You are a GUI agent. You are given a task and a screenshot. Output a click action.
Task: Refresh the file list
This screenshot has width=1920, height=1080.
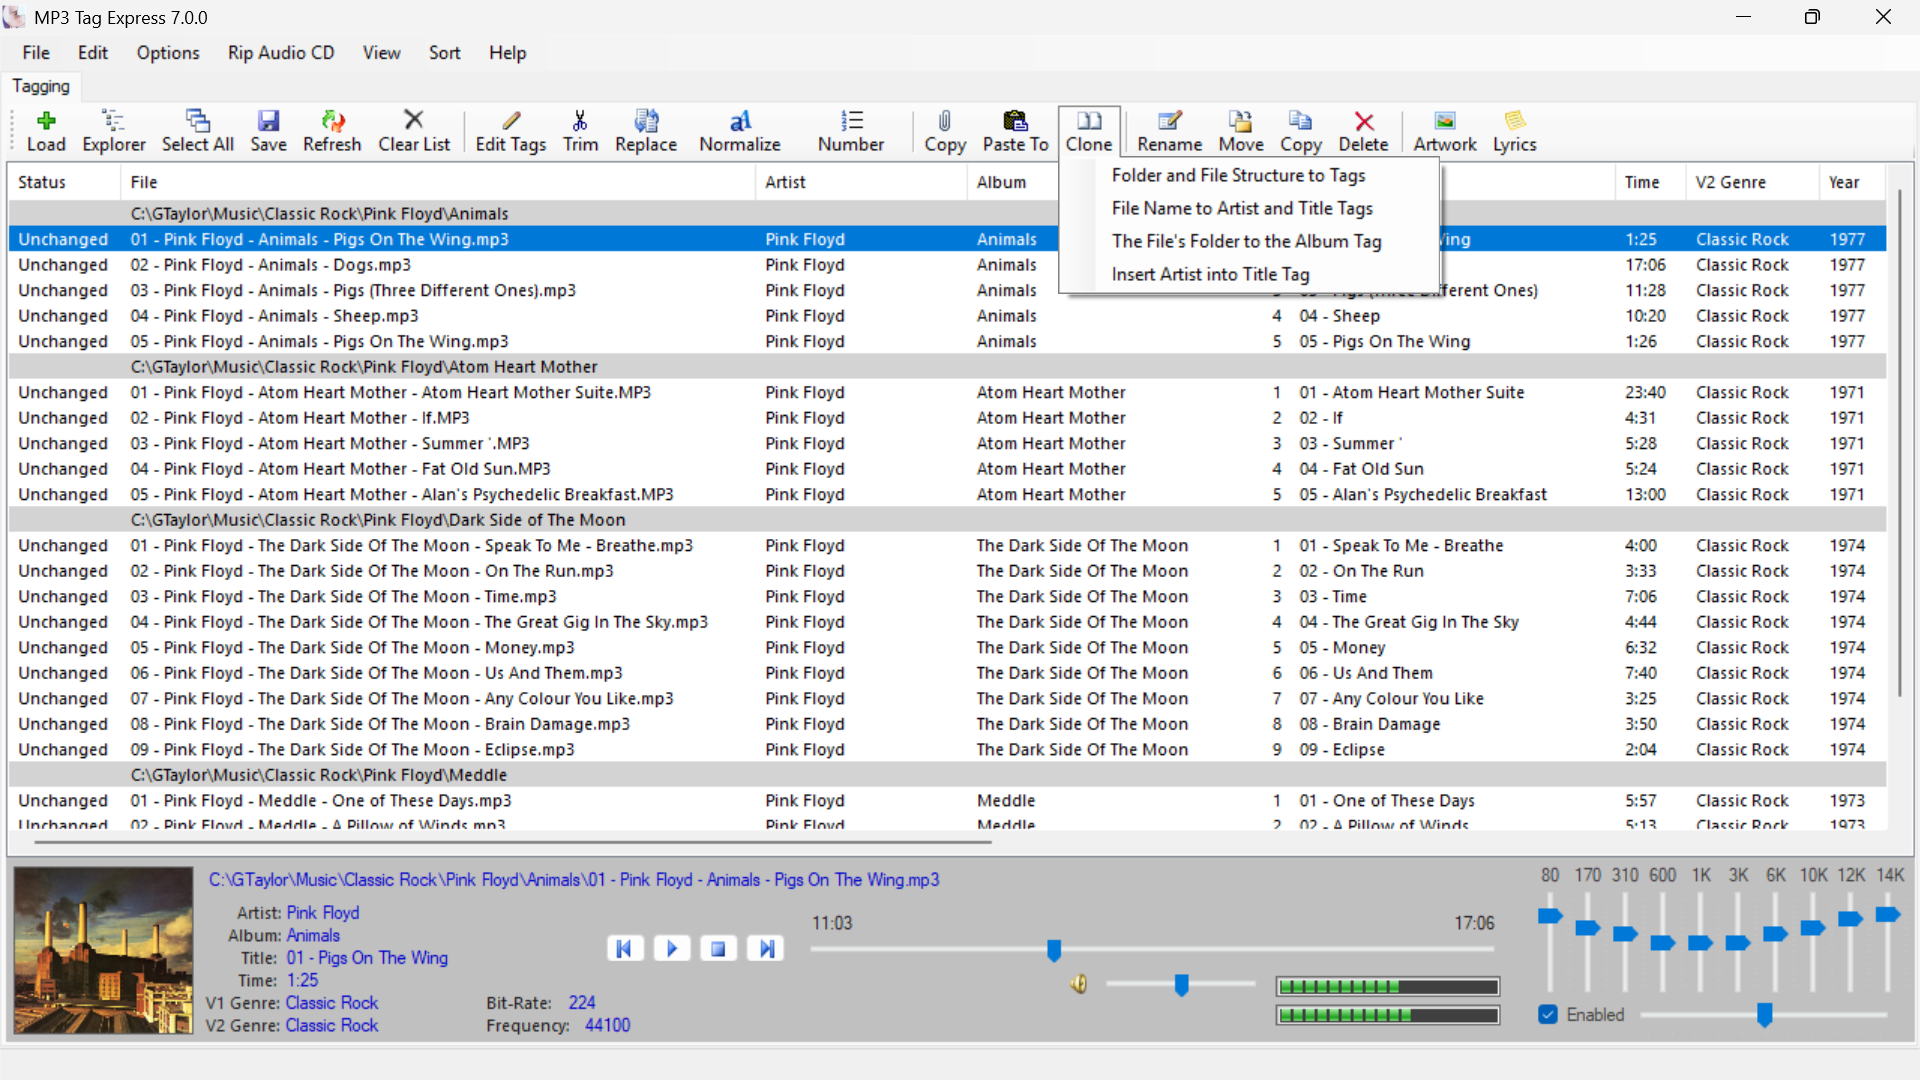[332, 131]
